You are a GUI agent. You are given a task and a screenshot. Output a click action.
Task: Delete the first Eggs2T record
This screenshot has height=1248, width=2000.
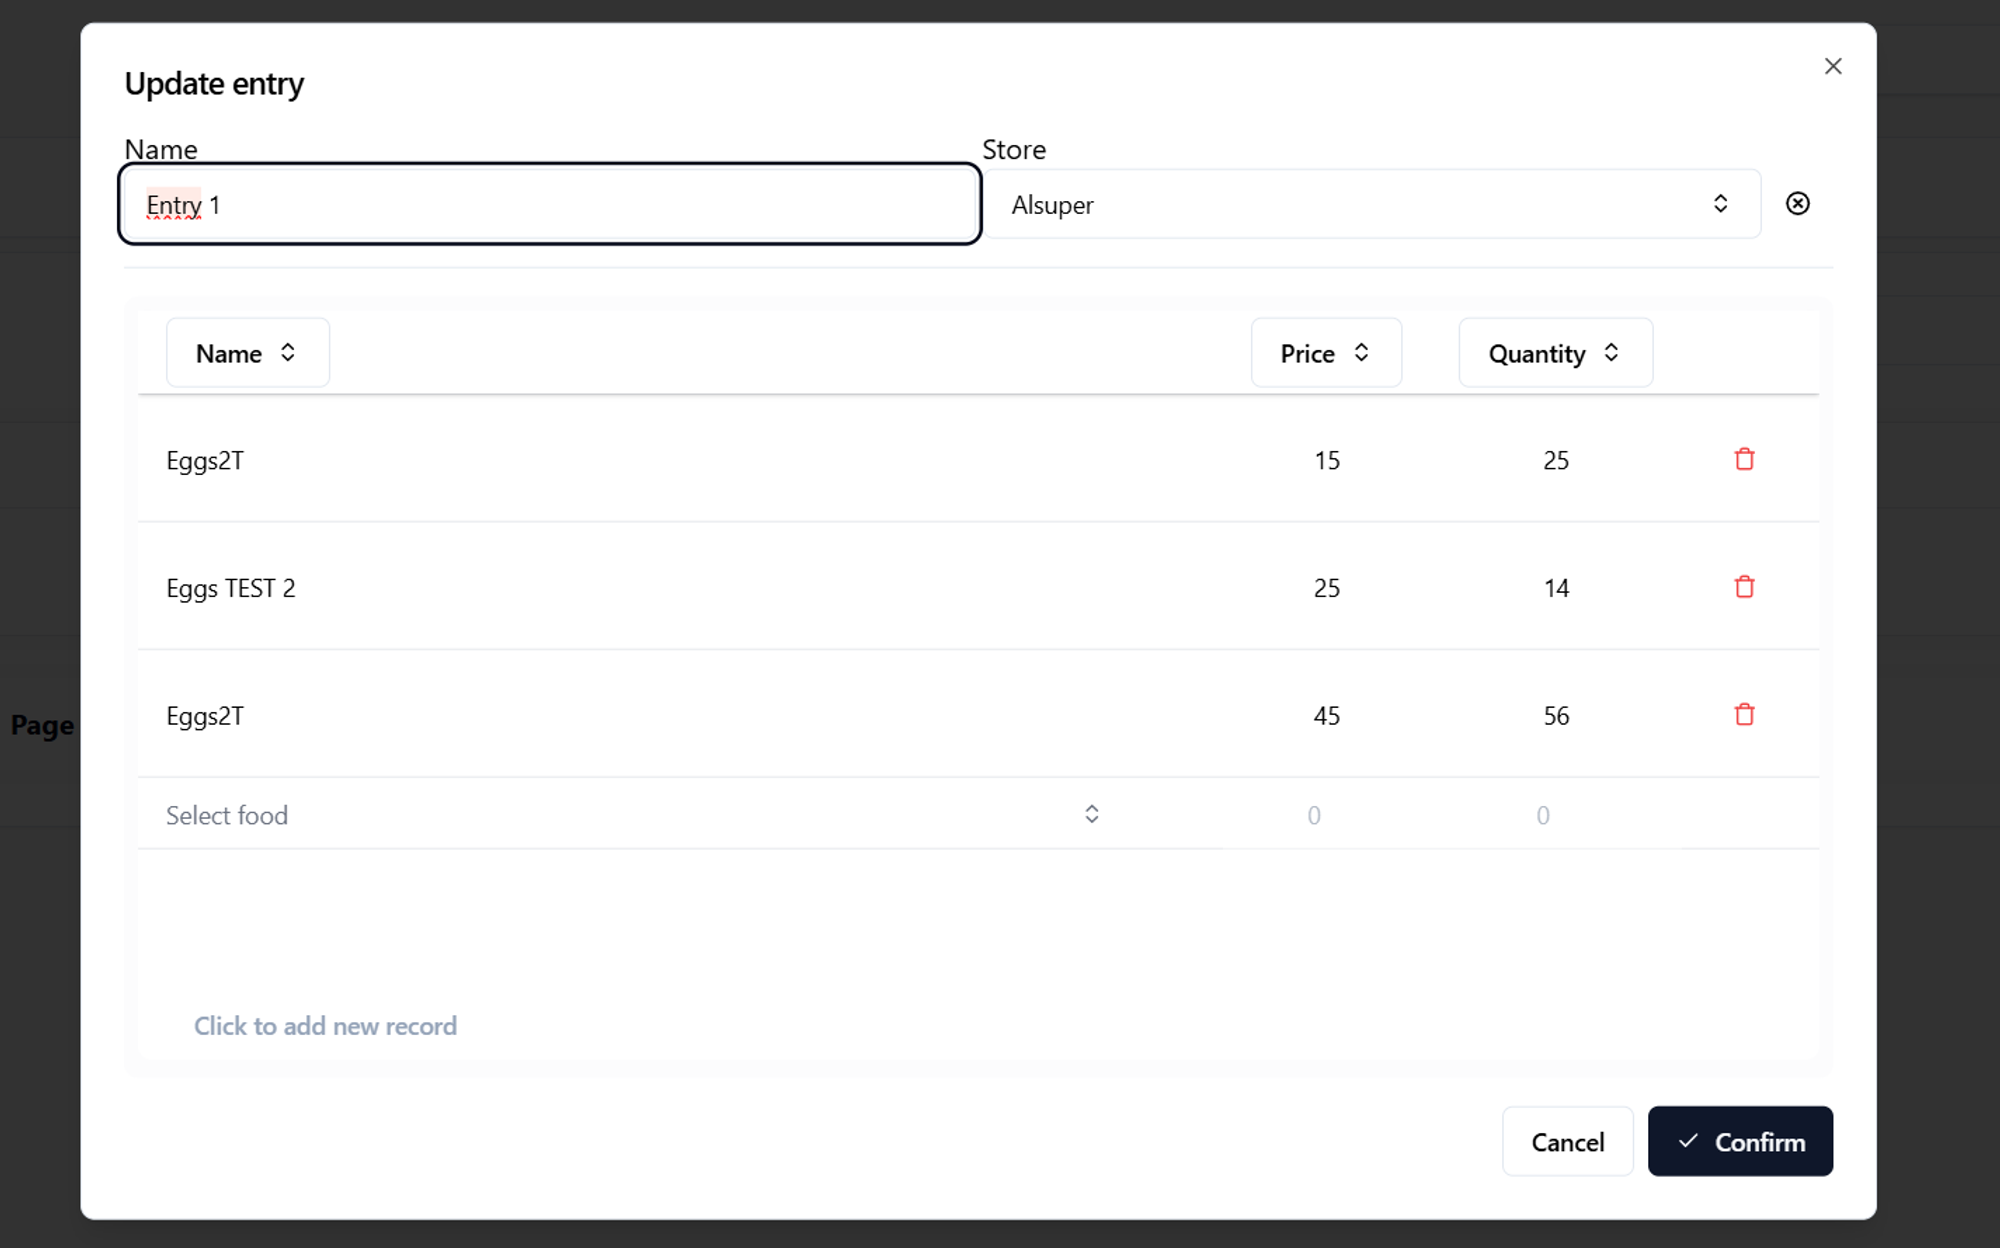1744,459
